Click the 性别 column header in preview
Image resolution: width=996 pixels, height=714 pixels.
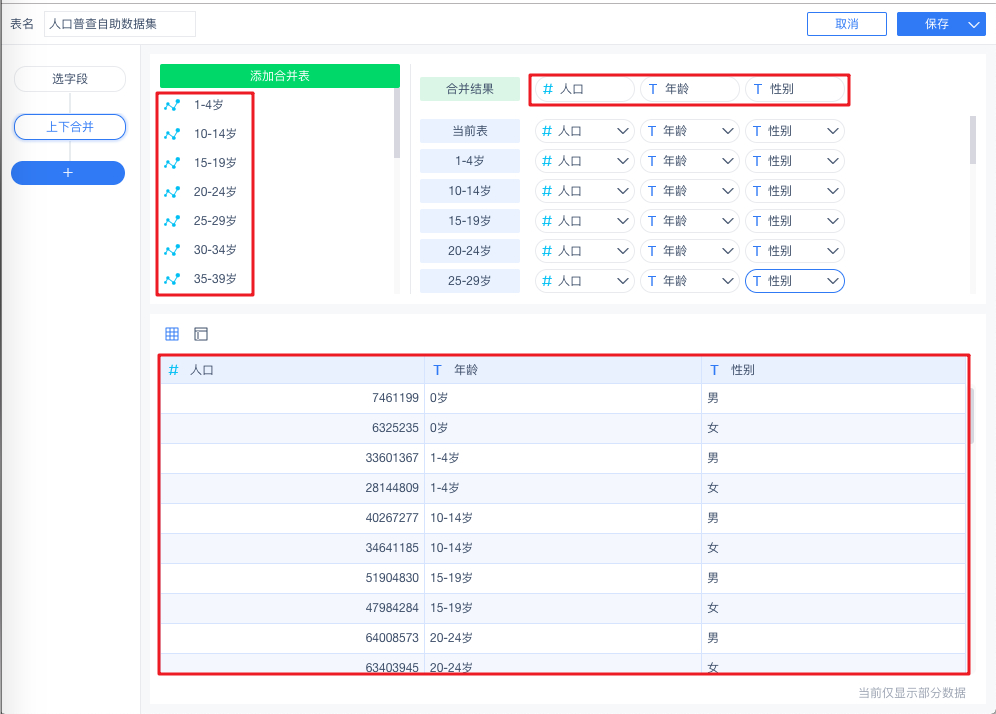tap(833, 370)
